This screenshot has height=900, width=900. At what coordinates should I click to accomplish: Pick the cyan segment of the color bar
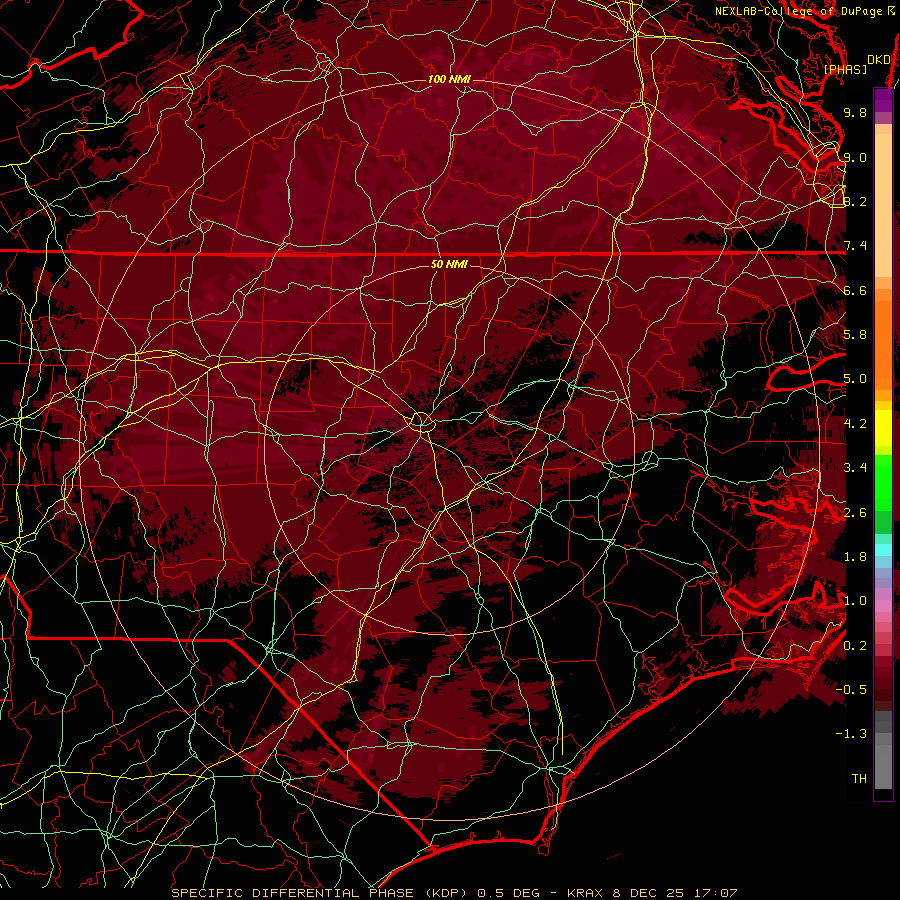point(883,550)
